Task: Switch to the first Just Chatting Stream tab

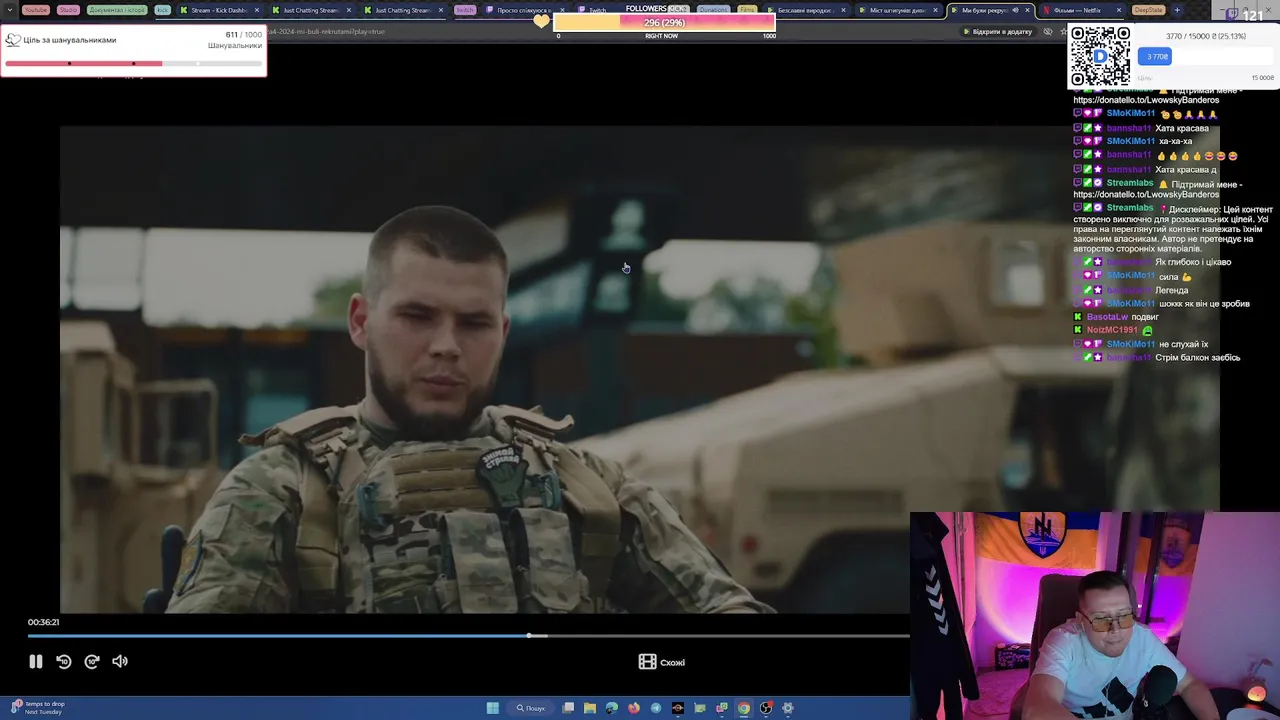Action: [x=309, y=10]
